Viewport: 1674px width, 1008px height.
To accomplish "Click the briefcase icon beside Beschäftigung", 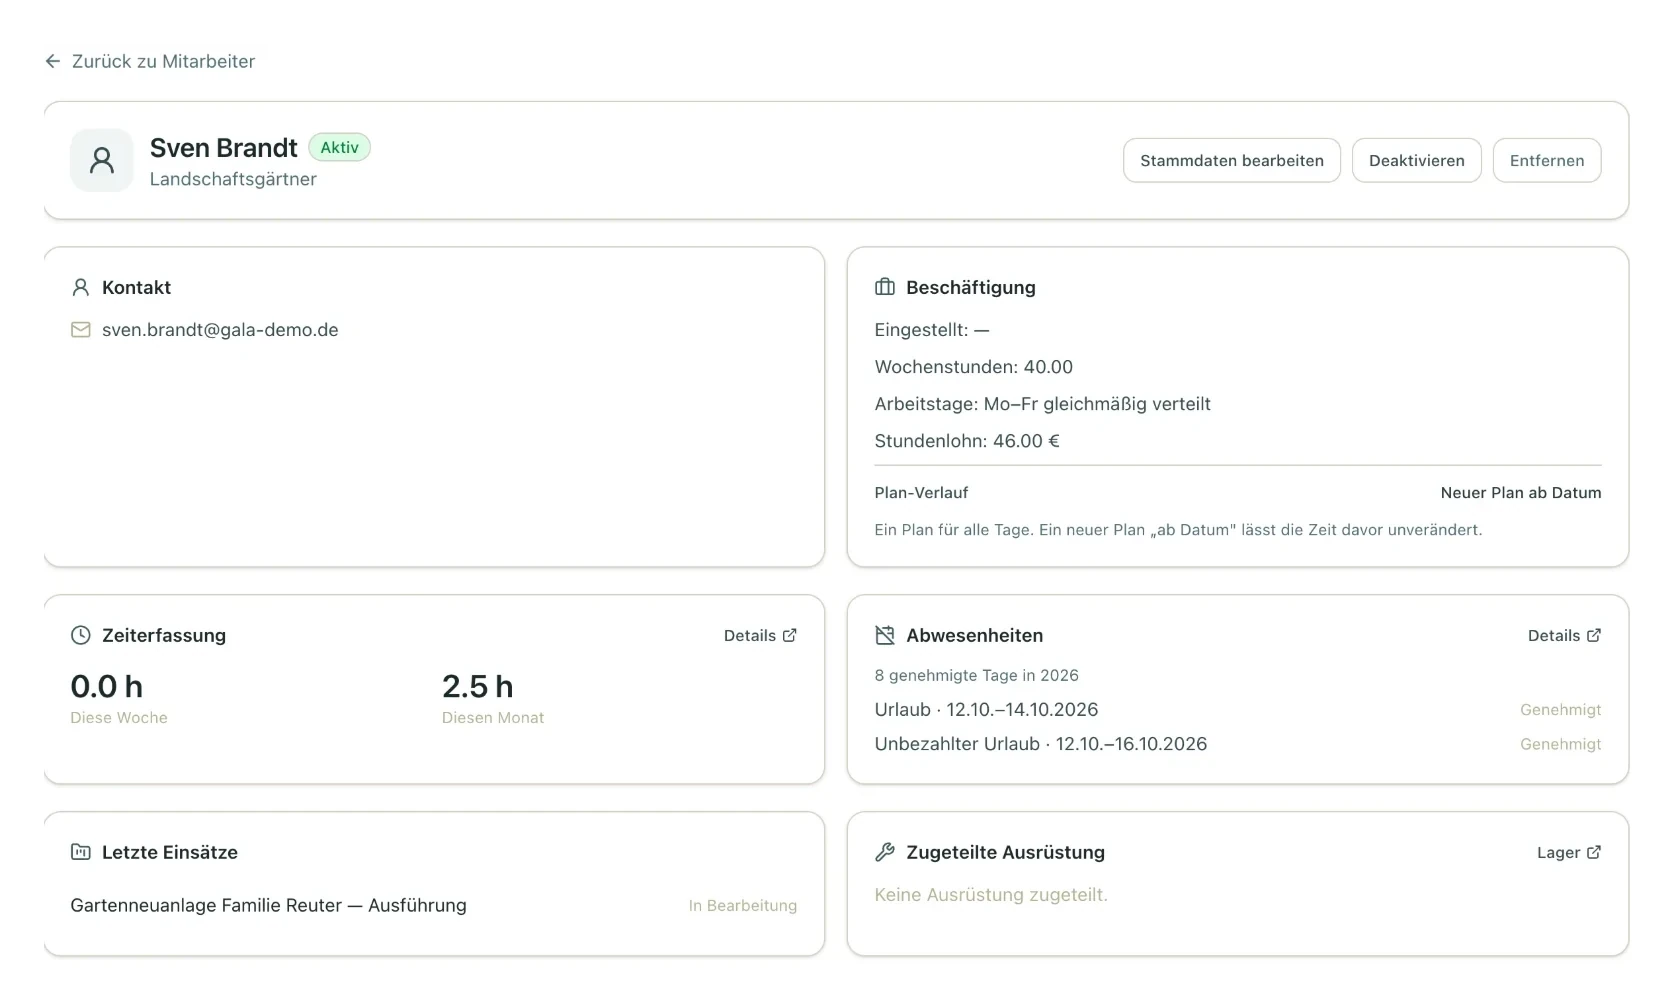I will pyautogui.click(x=885, y=287).
